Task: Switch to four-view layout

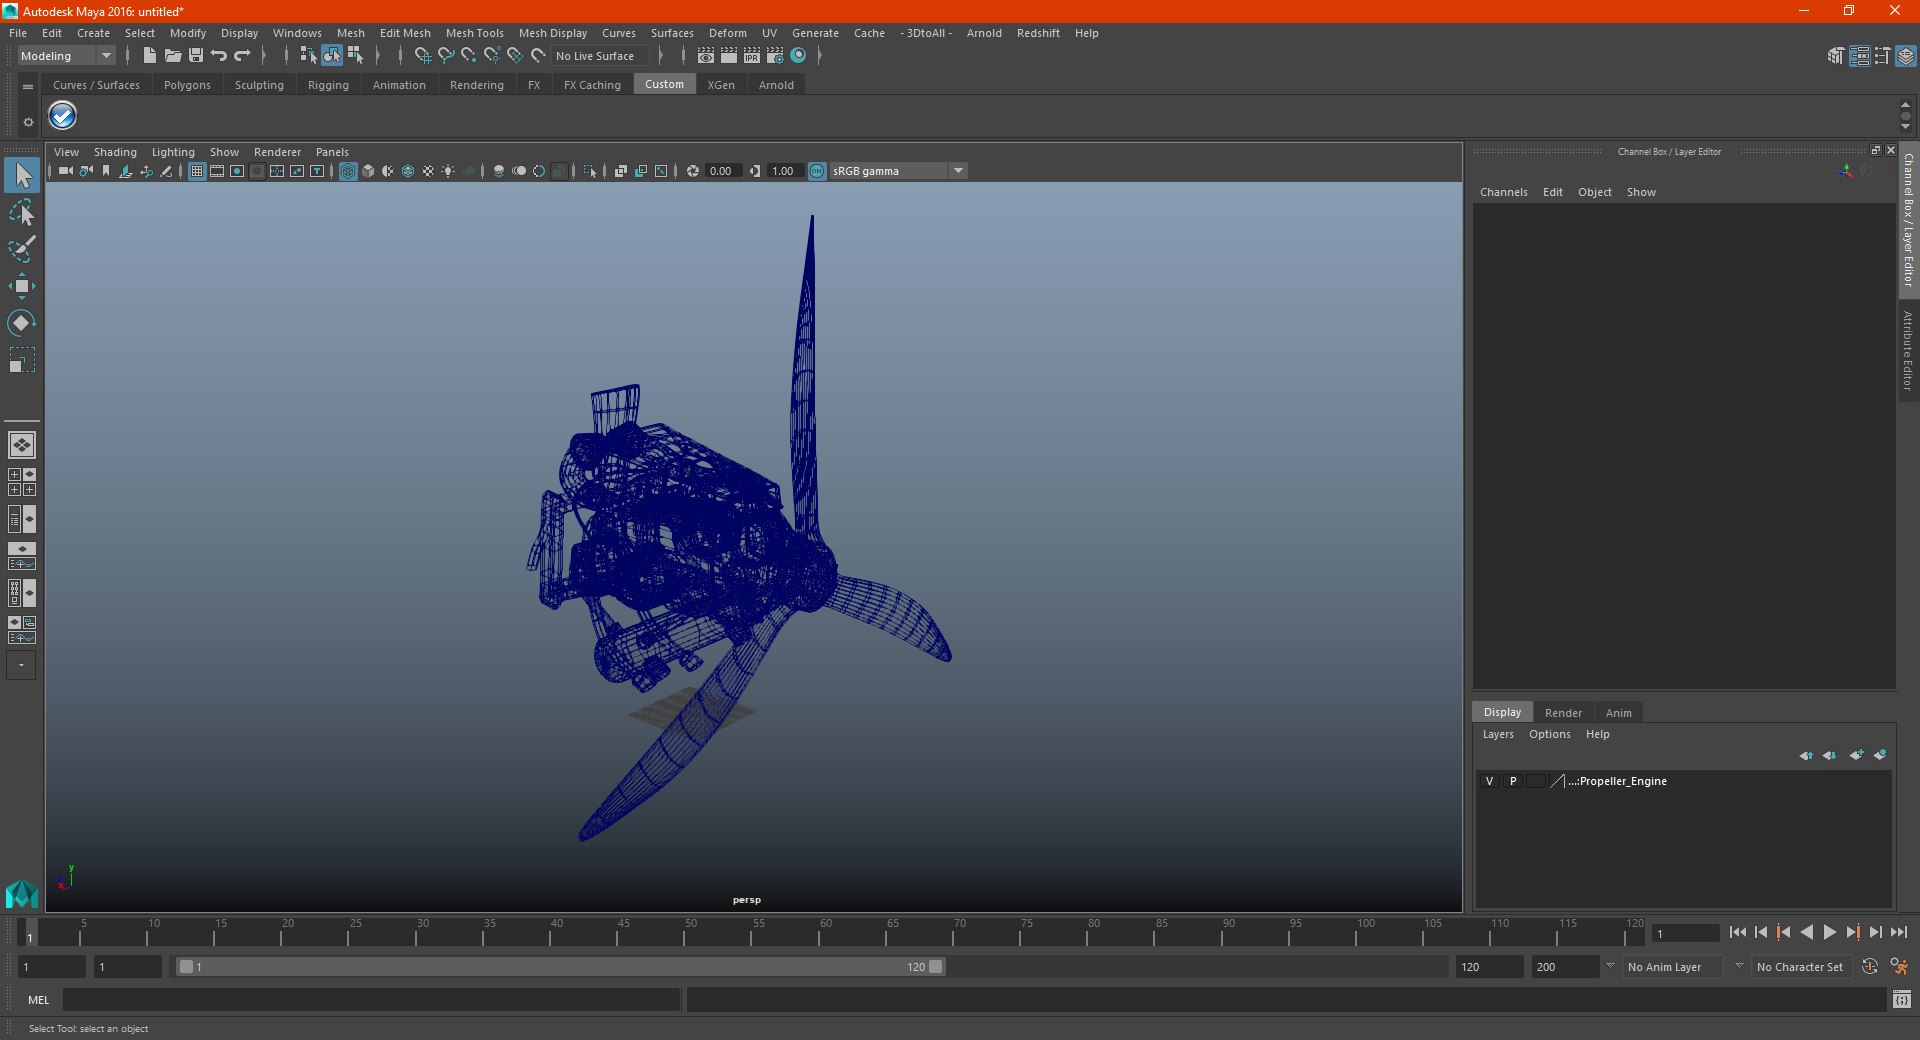Action: click(22, 482)
